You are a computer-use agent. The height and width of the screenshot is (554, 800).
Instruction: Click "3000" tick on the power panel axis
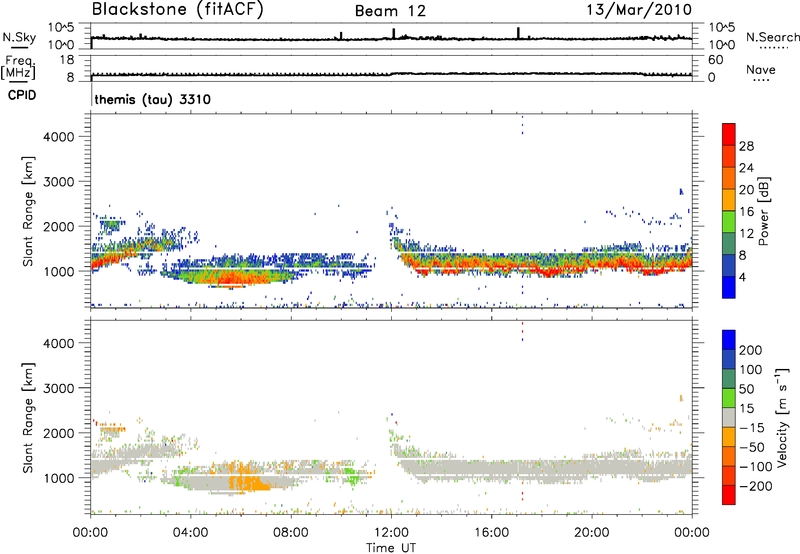tap(58, 182)
